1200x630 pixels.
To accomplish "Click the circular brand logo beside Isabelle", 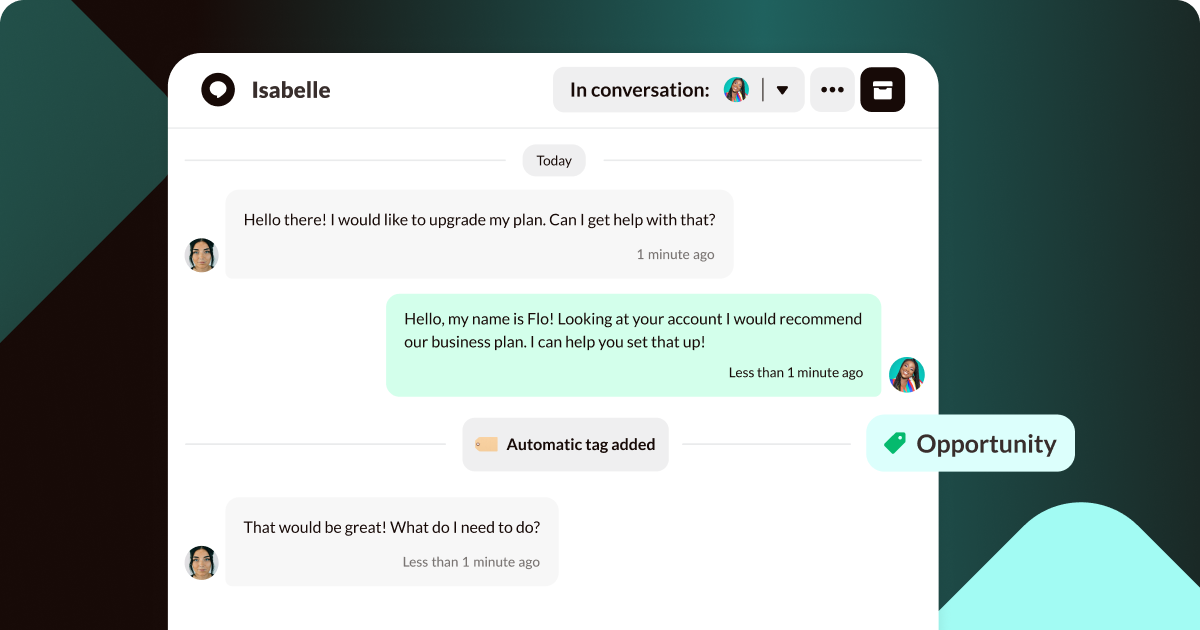I will tap(217, 89).
